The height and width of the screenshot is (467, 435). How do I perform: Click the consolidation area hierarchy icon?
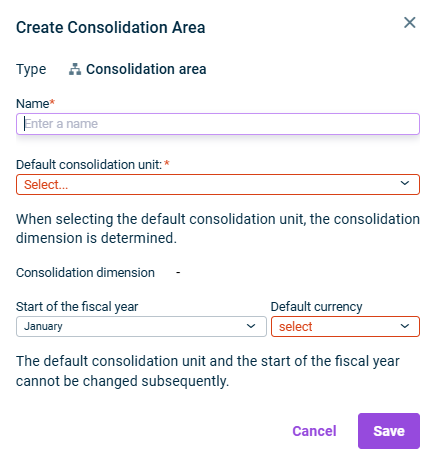tap(75, 69)
